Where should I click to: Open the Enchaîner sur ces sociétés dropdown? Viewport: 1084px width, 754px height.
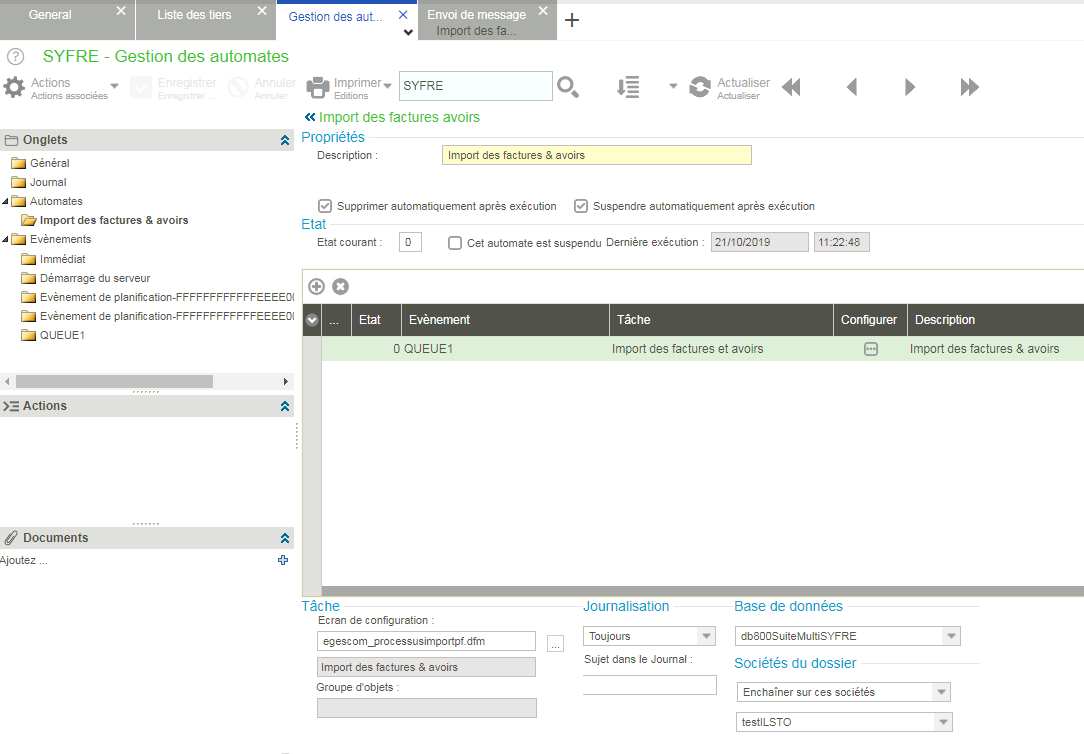click(x=941, y=692)
